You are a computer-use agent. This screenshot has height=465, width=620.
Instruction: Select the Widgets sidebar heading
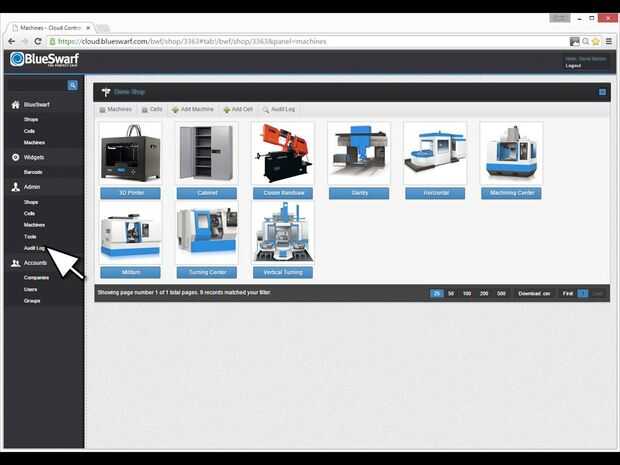click(34, 157)
